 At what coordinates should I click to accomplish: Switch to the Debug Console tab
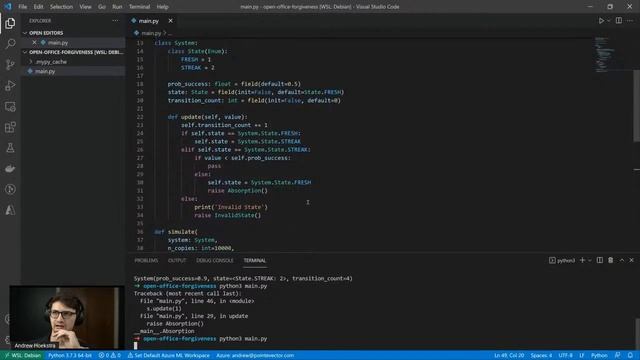click(x=215, y=260)
